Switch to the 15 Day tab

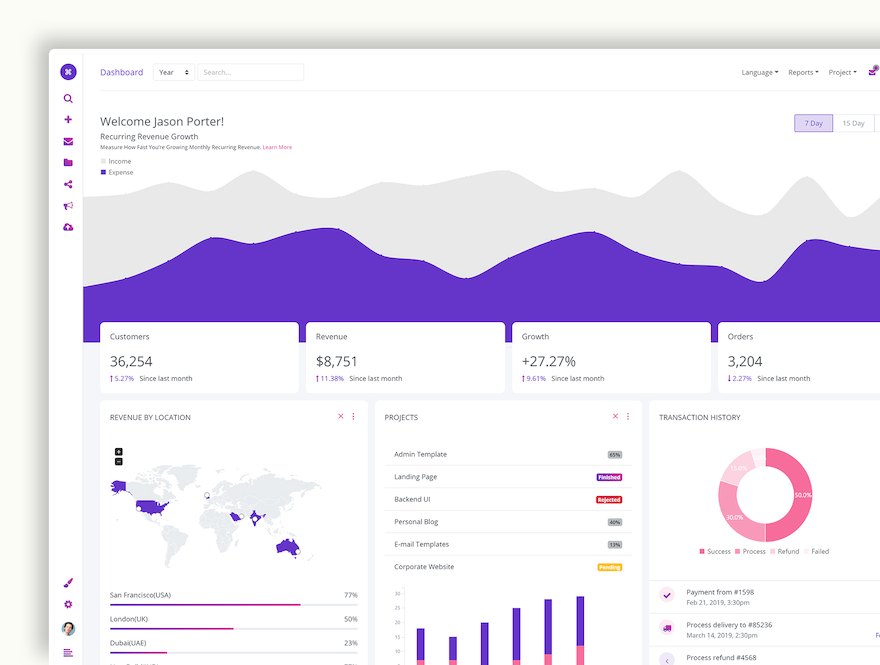pyautogui.click(x=853, y=123)
